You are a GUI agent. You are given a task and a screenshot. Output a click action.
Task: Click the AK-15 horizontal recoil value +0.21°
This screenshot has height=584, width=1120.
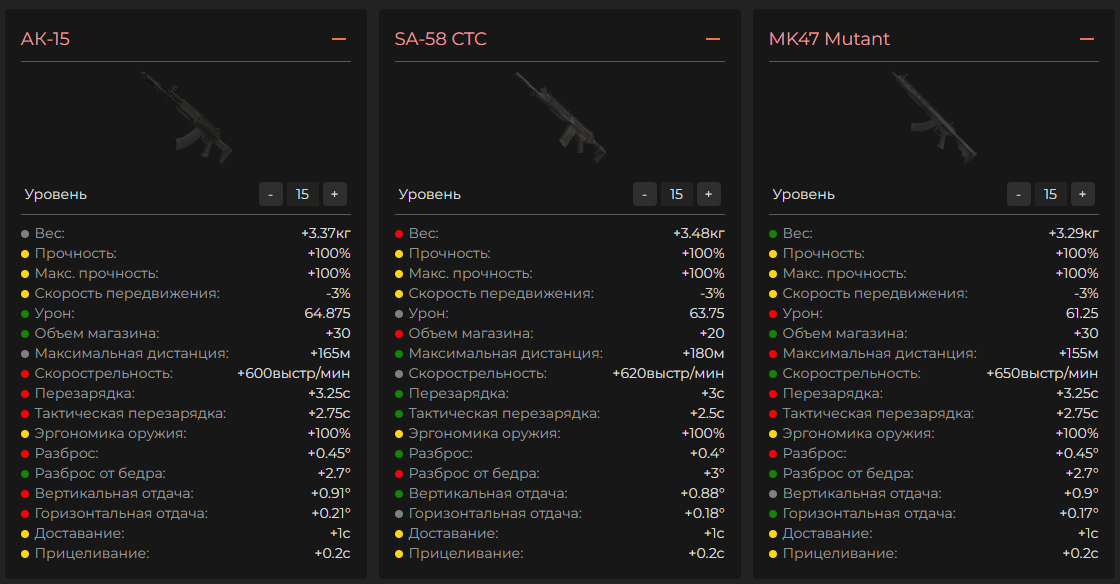point(331,513)
